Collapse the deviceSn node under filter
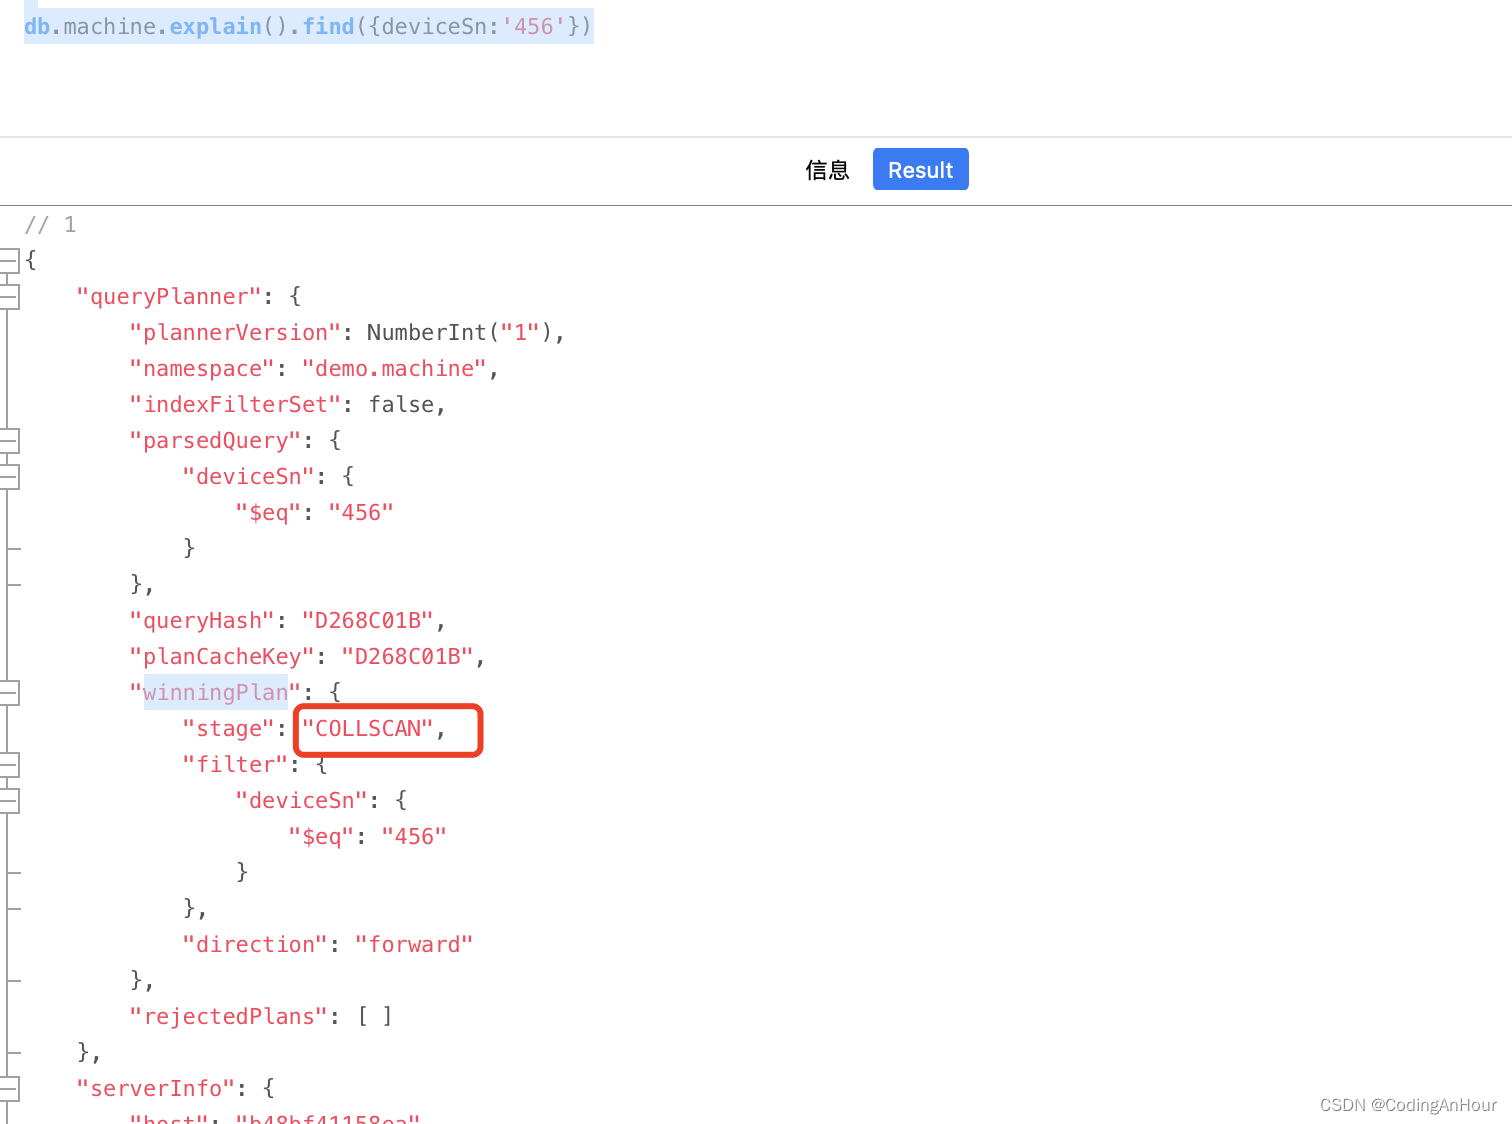This screenshot has width=1512, height=1124. coord(9,800)
